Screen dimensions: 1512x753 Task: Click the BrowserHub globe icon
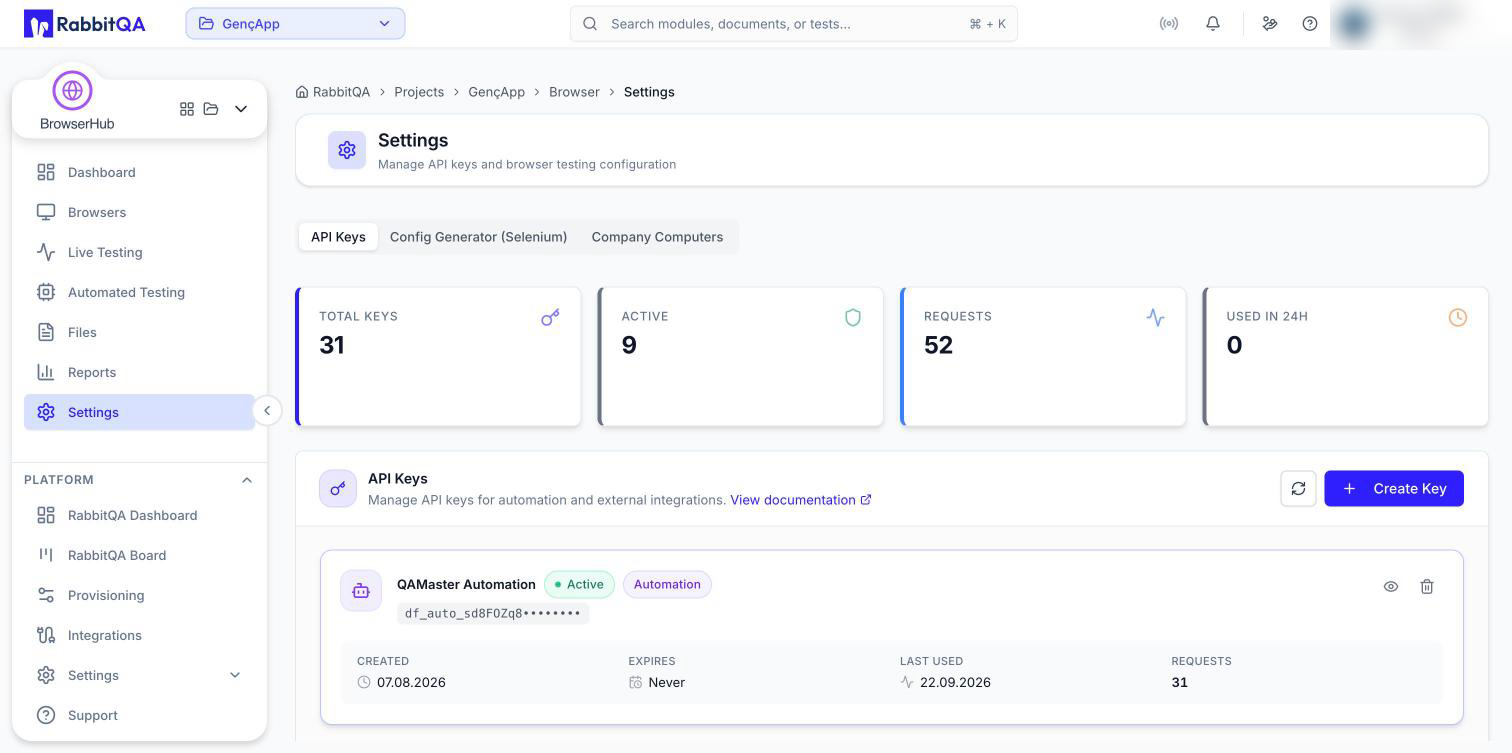tap(72, 90)
